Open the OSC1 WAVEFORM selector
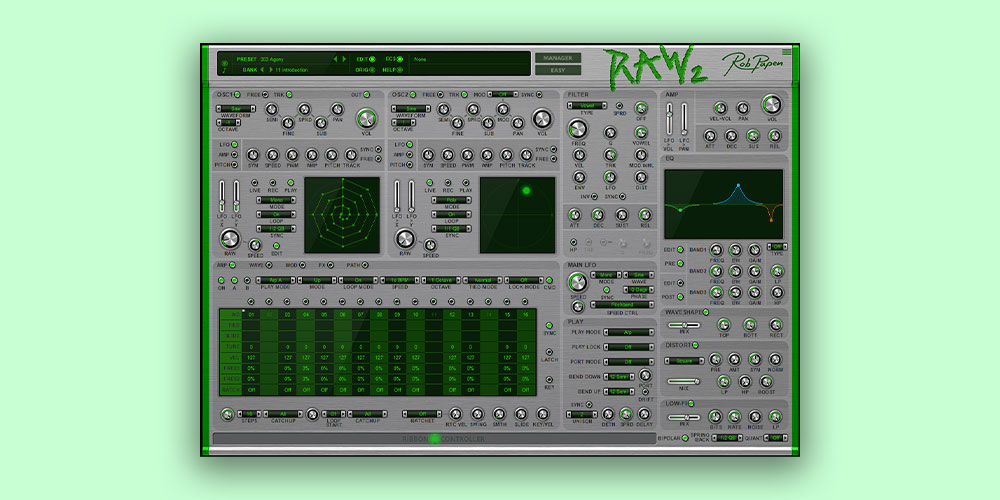Screen dimensions: 1000x500 pos(236,108)
